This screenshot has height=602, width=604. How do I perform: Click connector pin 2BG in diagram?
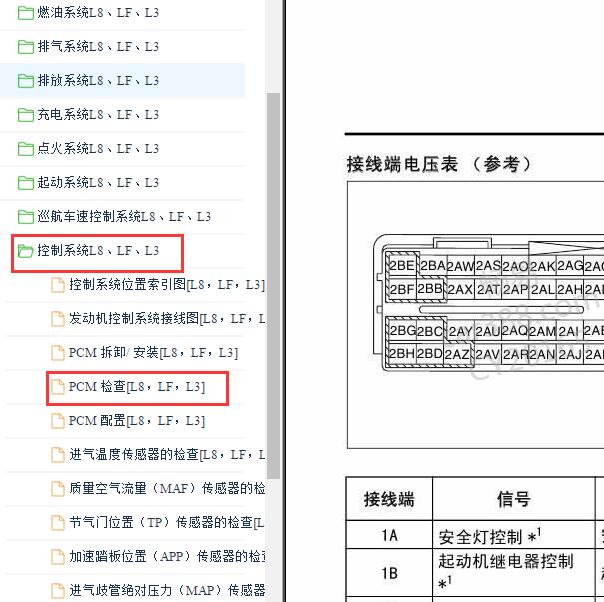click(x=403, y=330)
